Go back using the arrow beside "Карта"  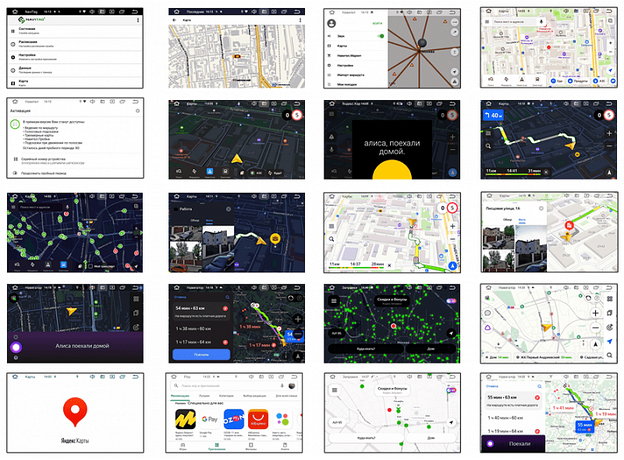[176, 20]
